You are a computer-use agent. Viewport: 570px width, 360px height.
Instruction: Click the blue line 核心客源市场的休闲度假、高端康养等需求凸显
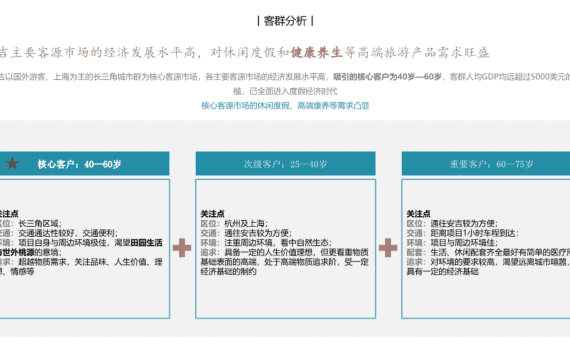click(285, 106)
